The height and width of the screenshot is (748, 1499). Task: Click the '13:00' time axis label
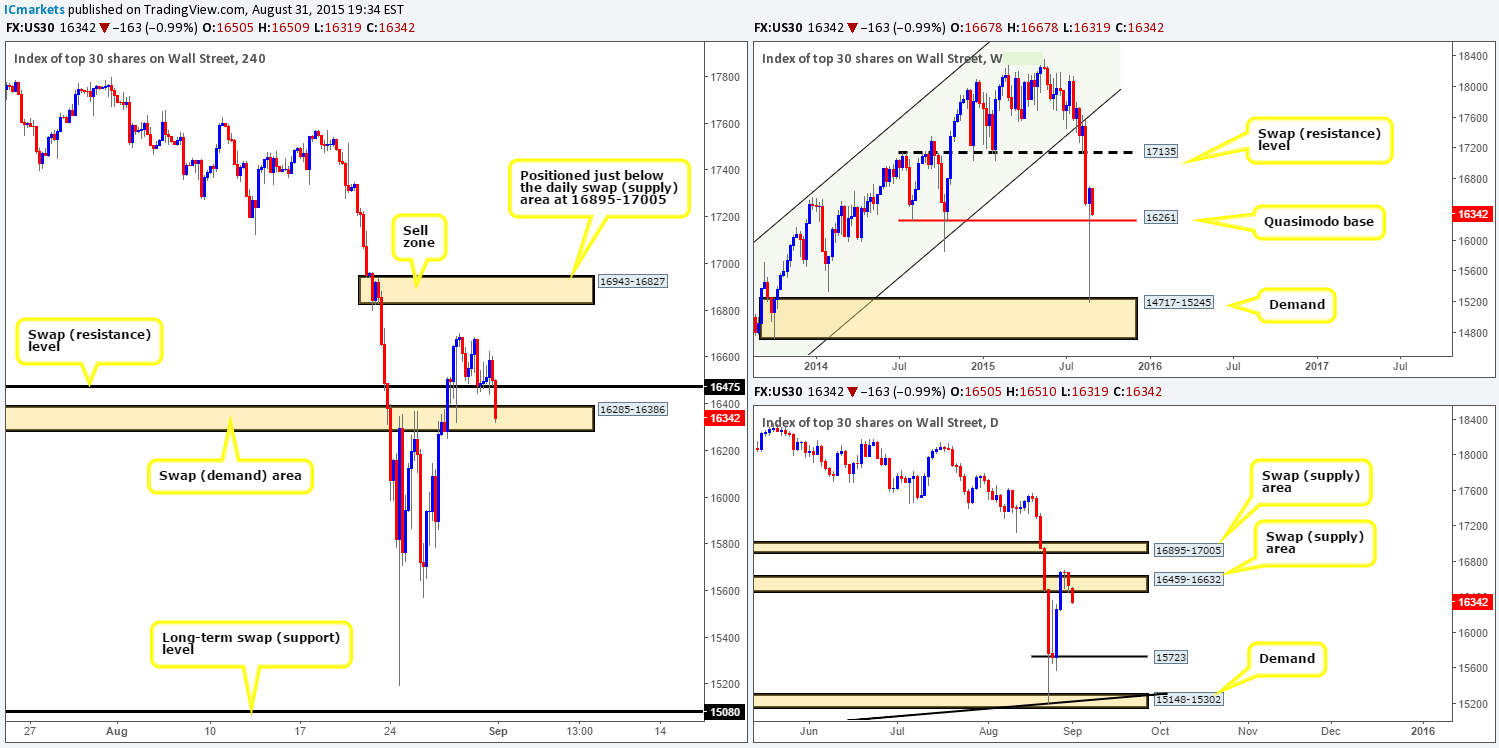pos(579,730)
